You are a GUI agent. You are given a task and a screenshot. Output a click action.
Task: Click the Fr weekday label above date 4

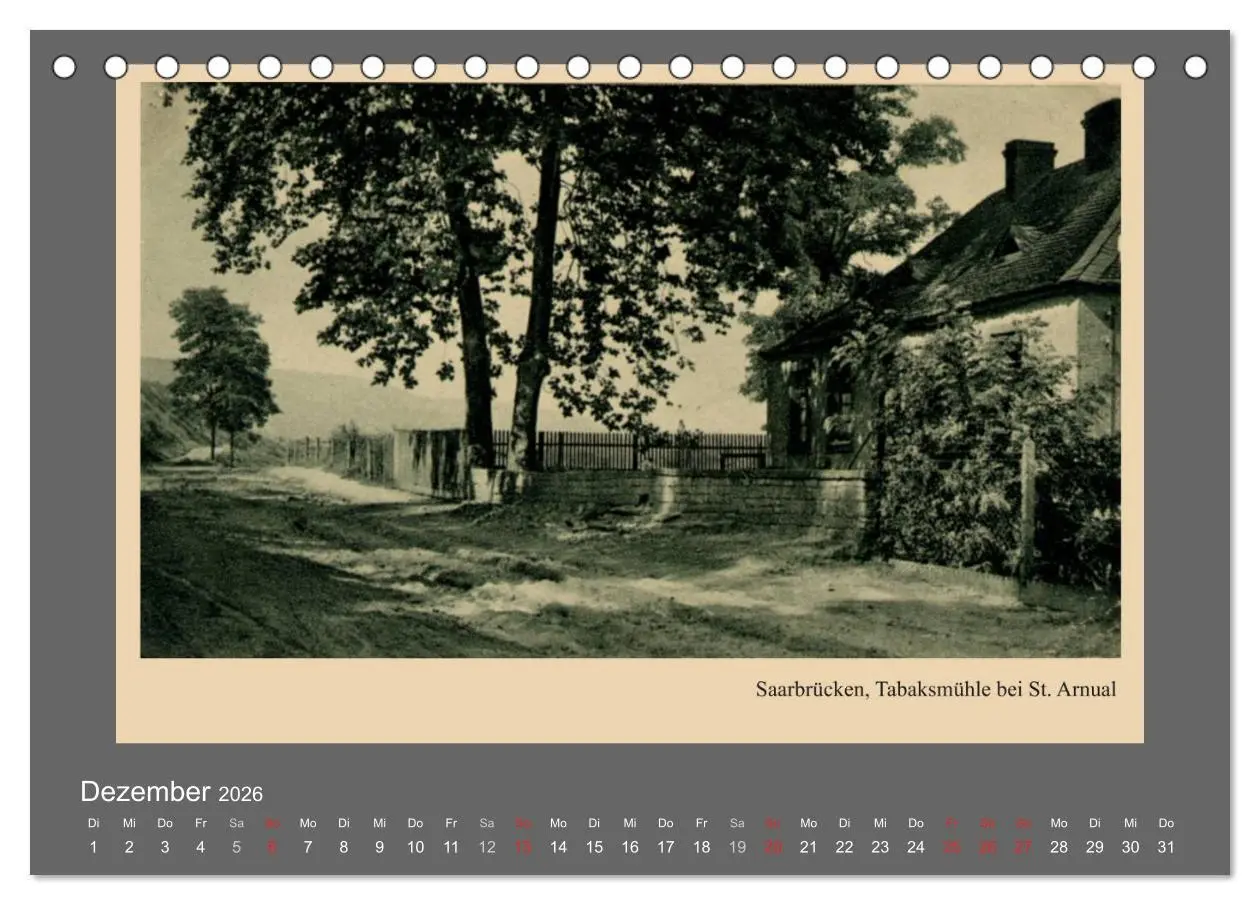click(x=200, y=823)
